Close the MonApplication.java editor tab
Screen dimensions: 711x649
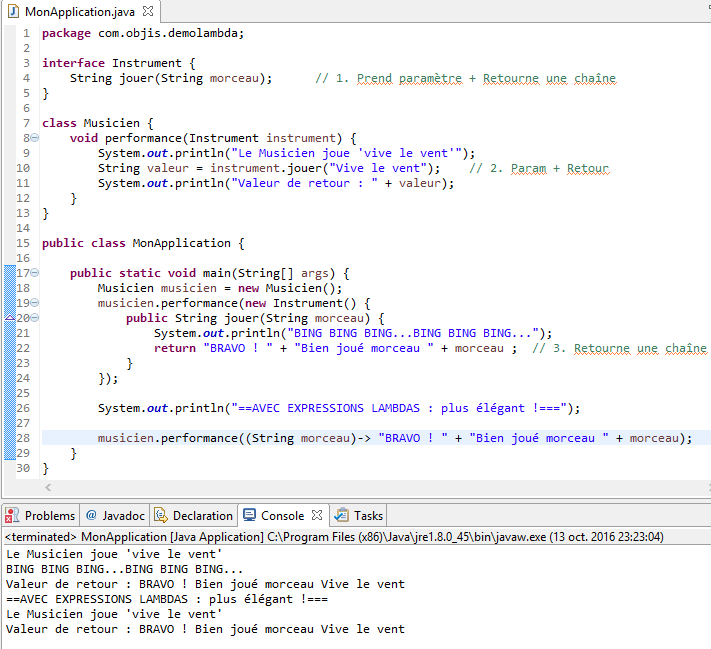click(x=145, y=10)
